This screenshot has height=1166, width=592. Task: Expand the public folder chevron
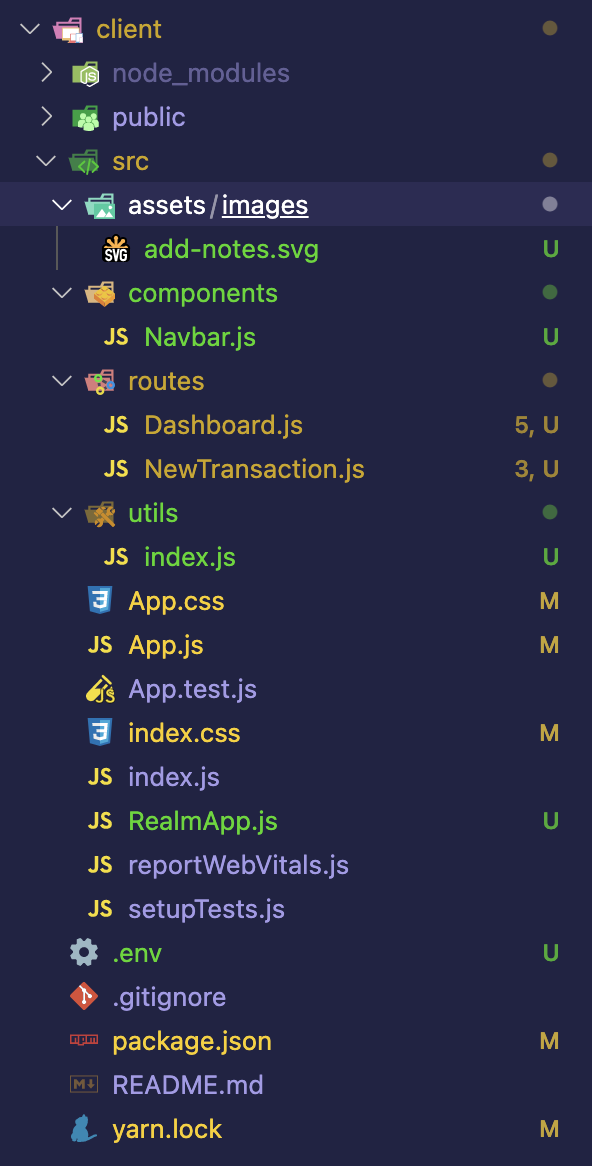pyautogui.click(x=46, y=117)
